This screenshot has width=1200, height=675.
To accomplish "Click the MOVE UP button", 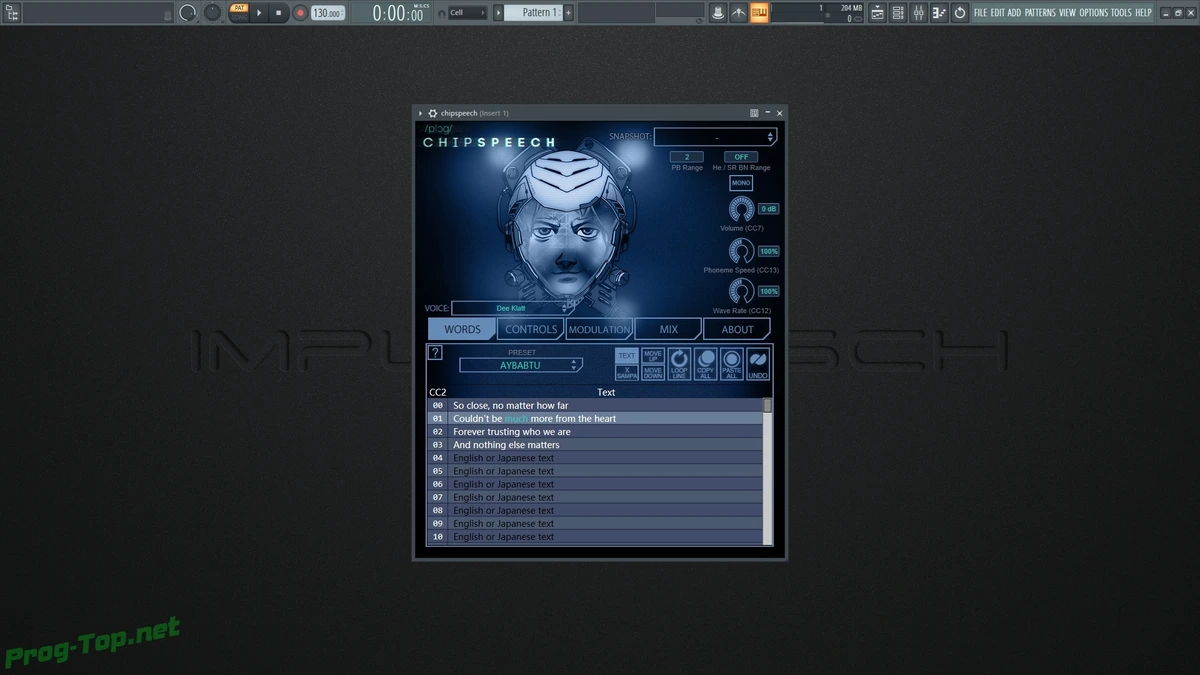I will point(653,356).
